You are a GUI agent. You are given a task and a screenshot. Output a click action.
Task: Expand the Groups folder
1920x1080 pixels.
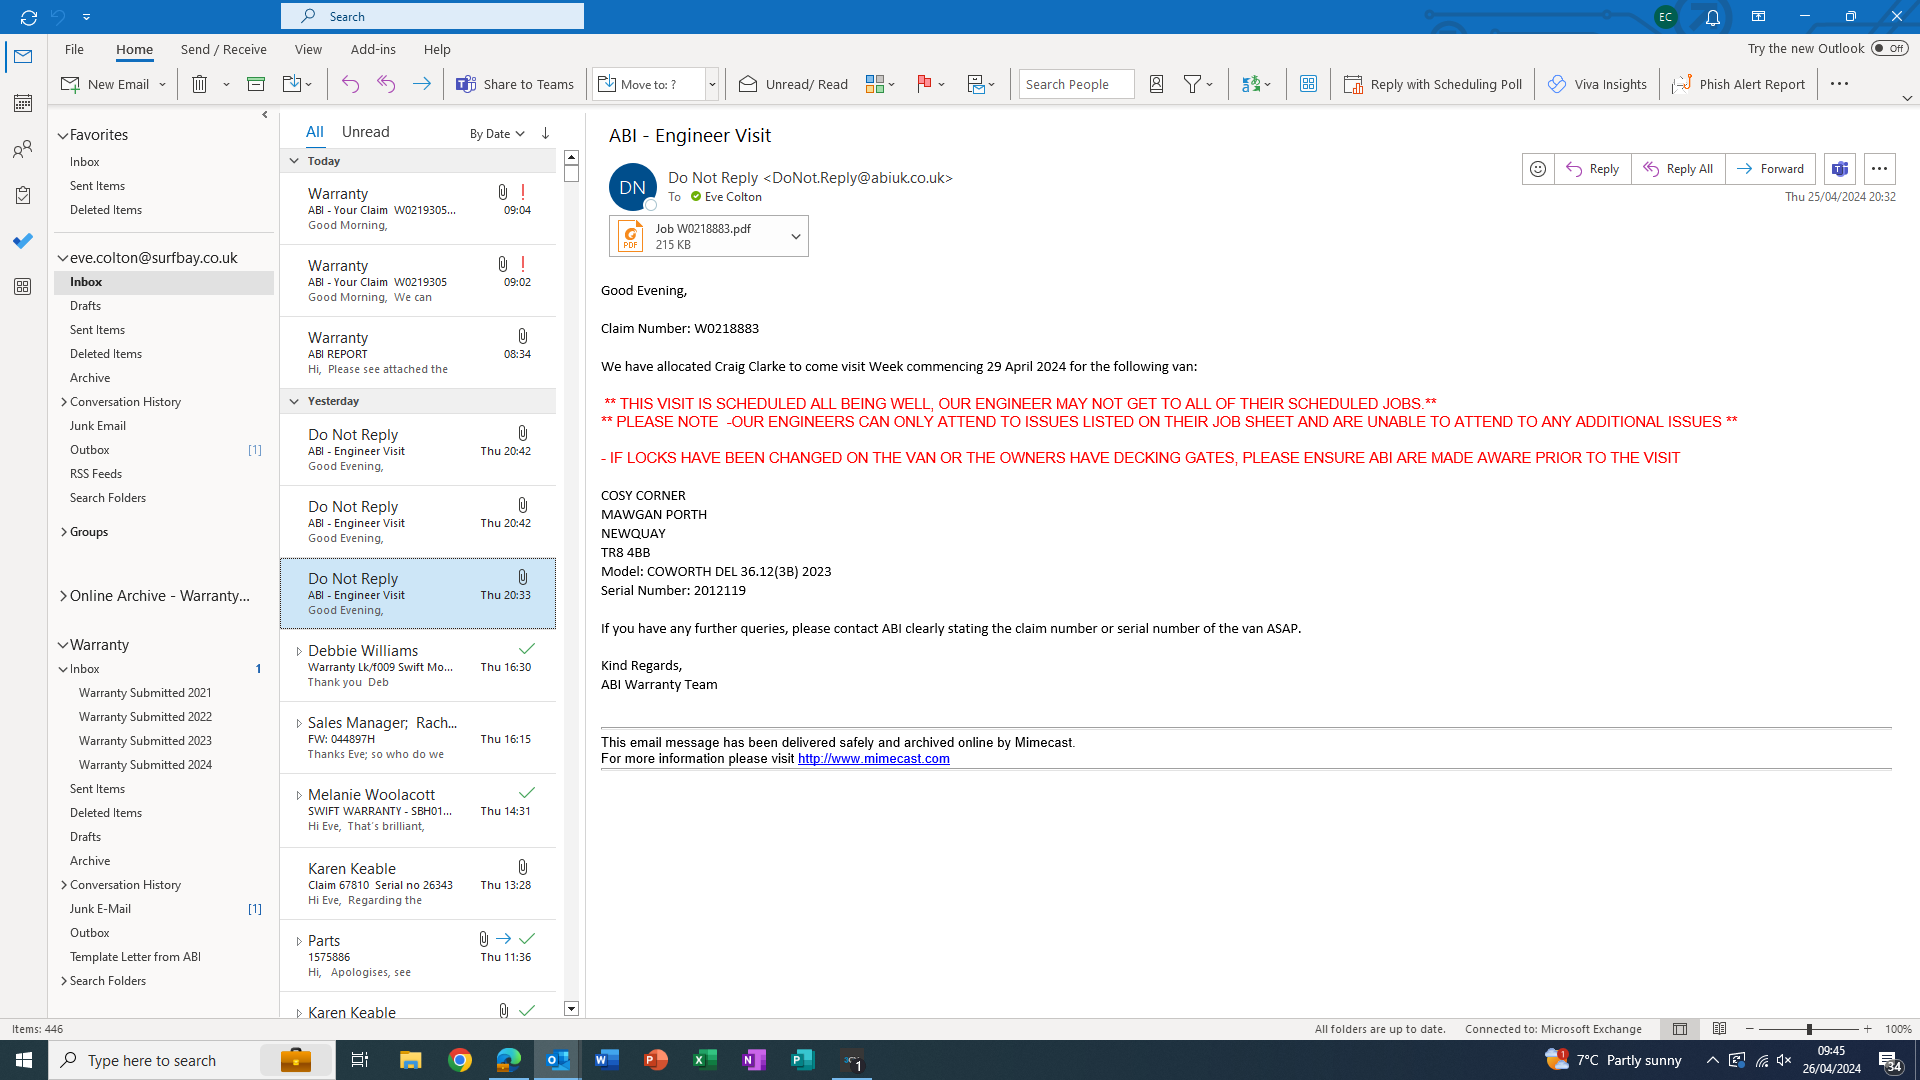click(64, 532)
